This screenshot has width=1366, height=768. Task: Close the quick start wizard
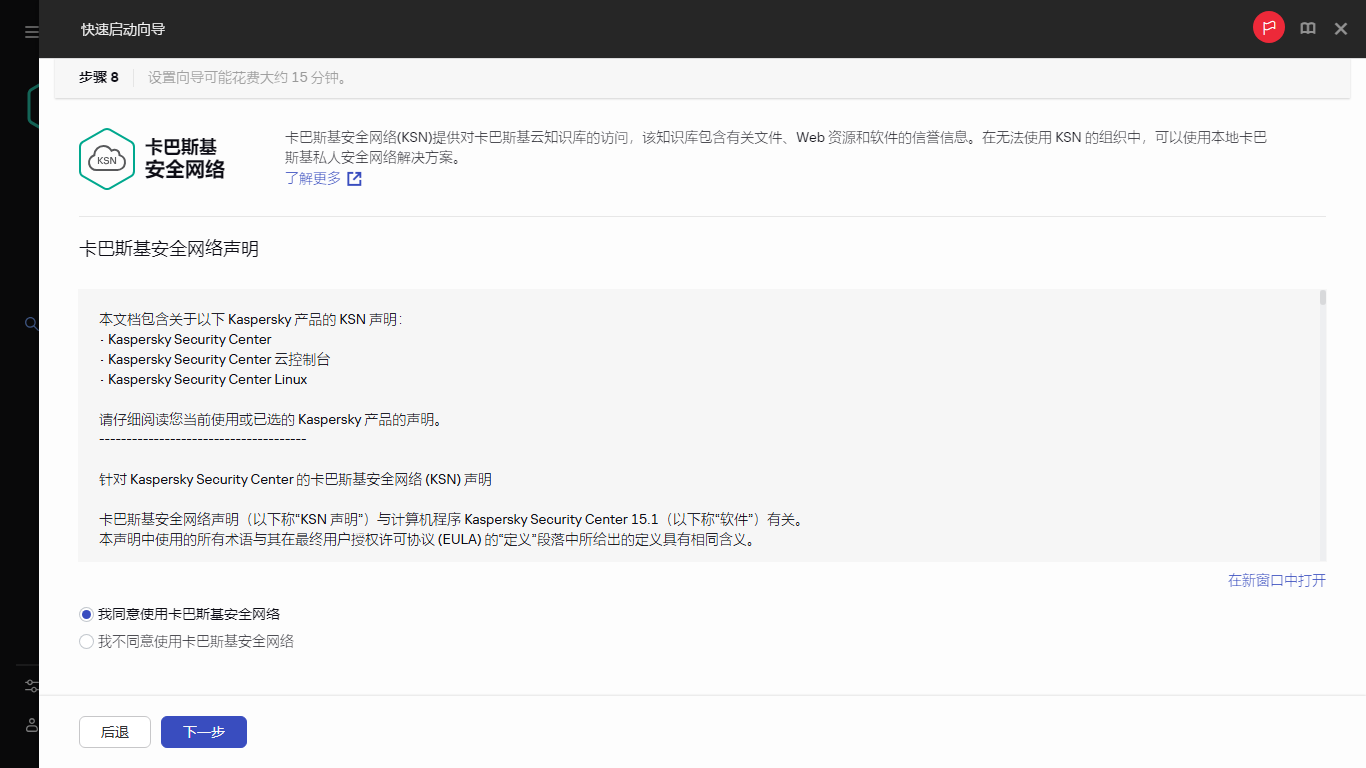1340,28
